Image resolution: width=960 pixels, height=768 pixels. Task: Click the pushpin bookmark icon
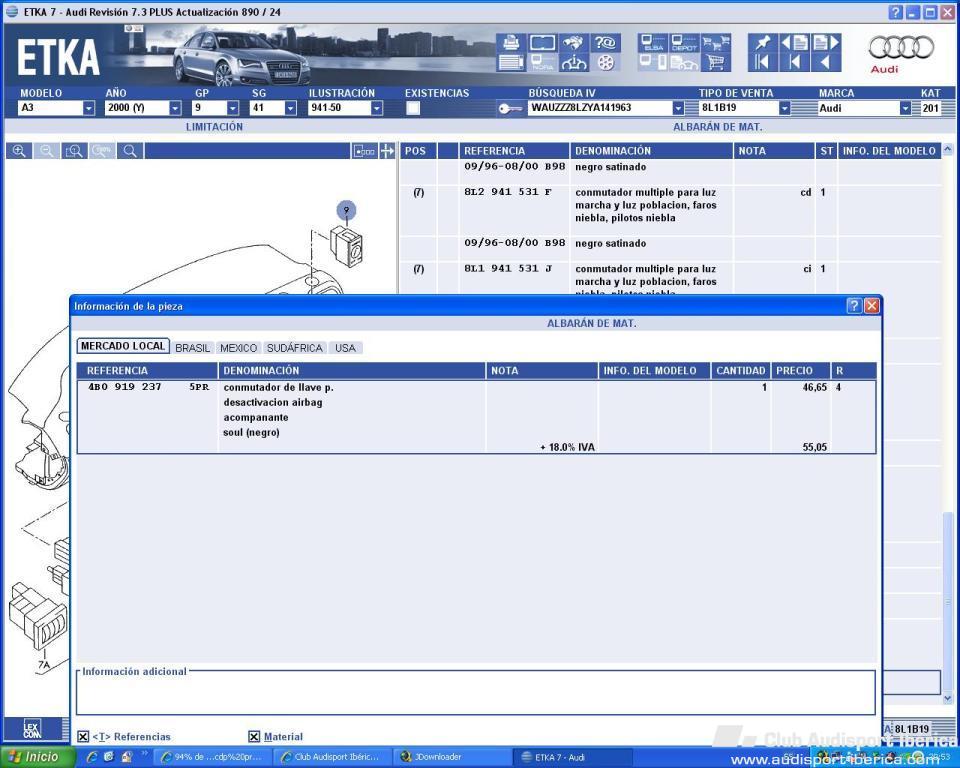click(x=762, y=42)
